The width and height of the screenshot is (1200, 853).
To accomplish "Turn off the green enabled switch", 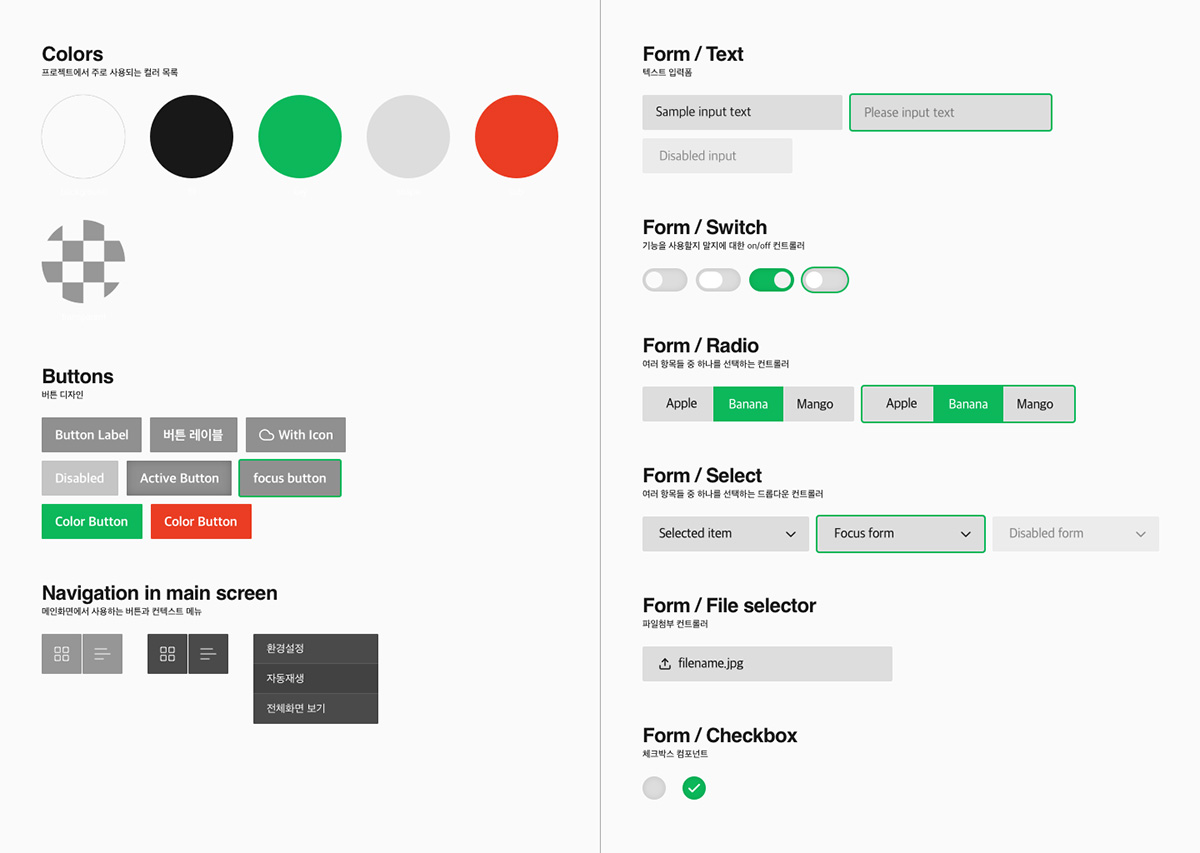I will click(772, 280).
